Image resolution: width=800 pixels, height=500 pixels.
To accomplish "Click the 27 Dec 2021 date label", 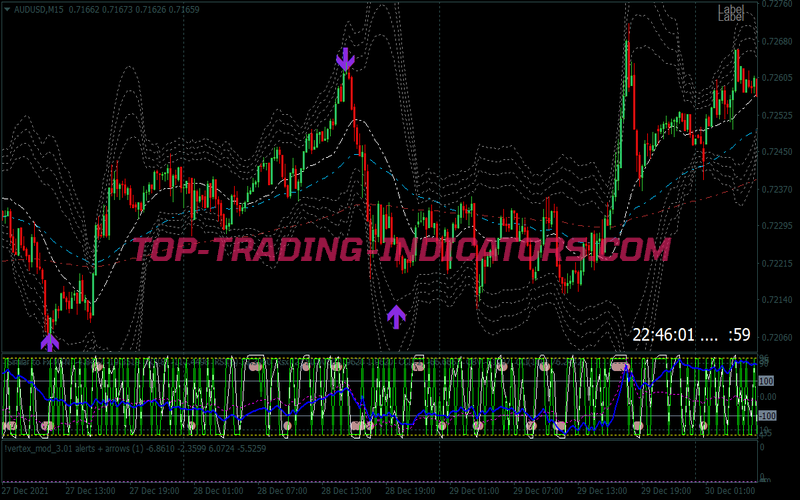I will click(26, 491).
